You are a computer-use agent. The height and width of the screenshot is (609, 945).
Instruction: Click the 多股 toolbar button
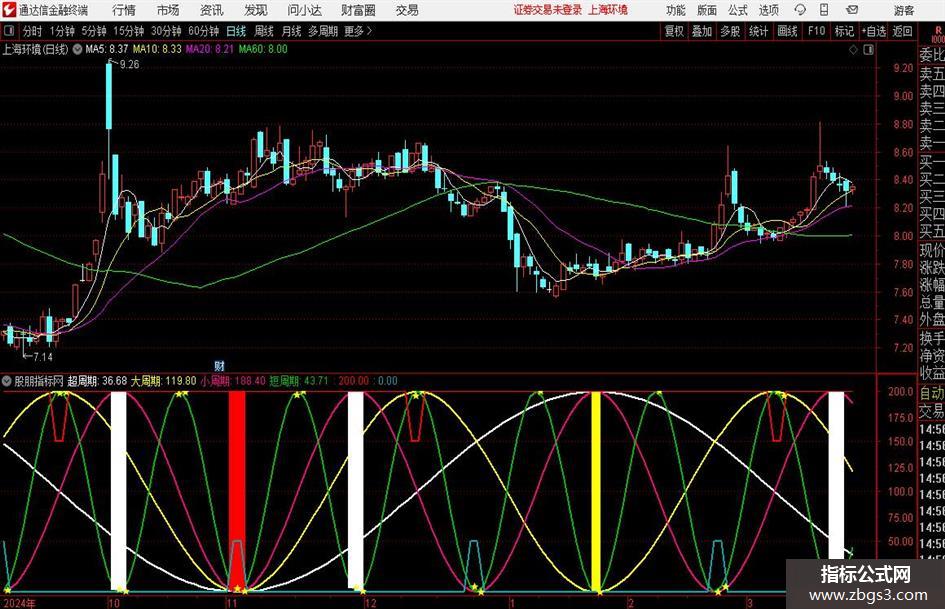(730, 31)
